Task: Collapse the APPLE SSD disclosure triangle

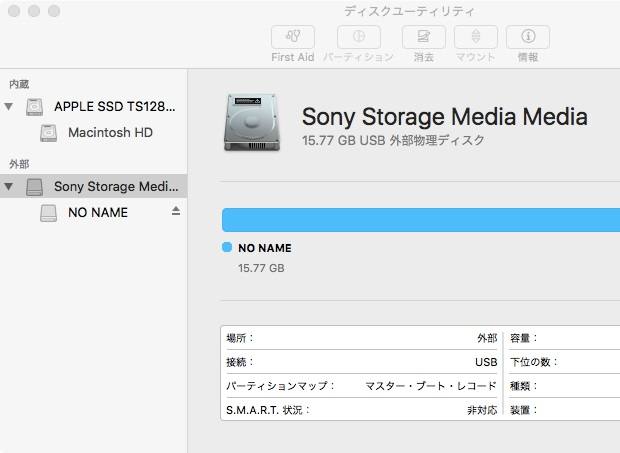Action: (10, 107)
